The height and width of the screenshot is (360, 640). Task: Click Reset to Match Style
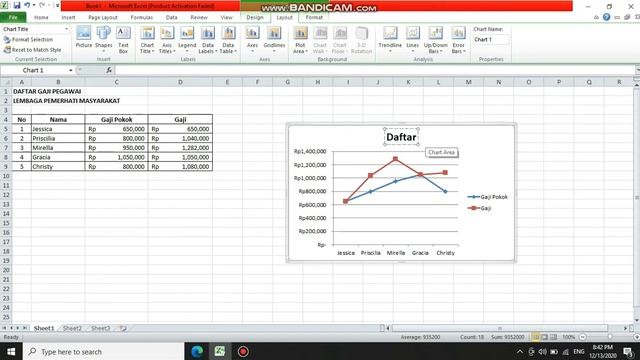(x=33, y=50)
